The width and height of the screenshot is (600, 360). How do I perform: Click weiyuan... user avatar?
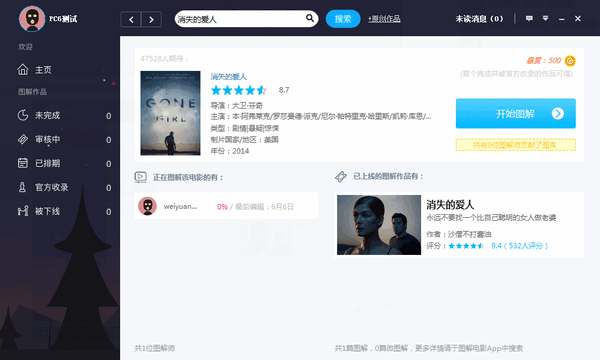click(147, 206)
